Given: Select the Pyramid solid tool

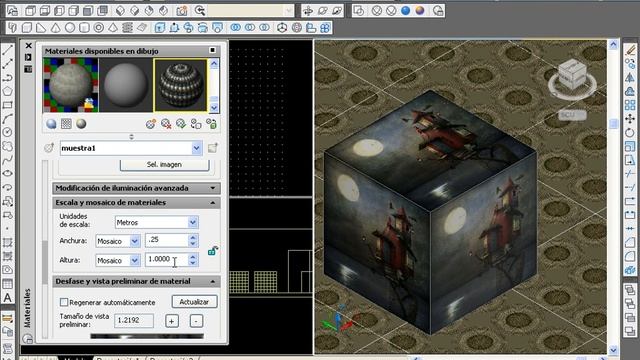Looking at the screenshot, I should coord(113,27).
